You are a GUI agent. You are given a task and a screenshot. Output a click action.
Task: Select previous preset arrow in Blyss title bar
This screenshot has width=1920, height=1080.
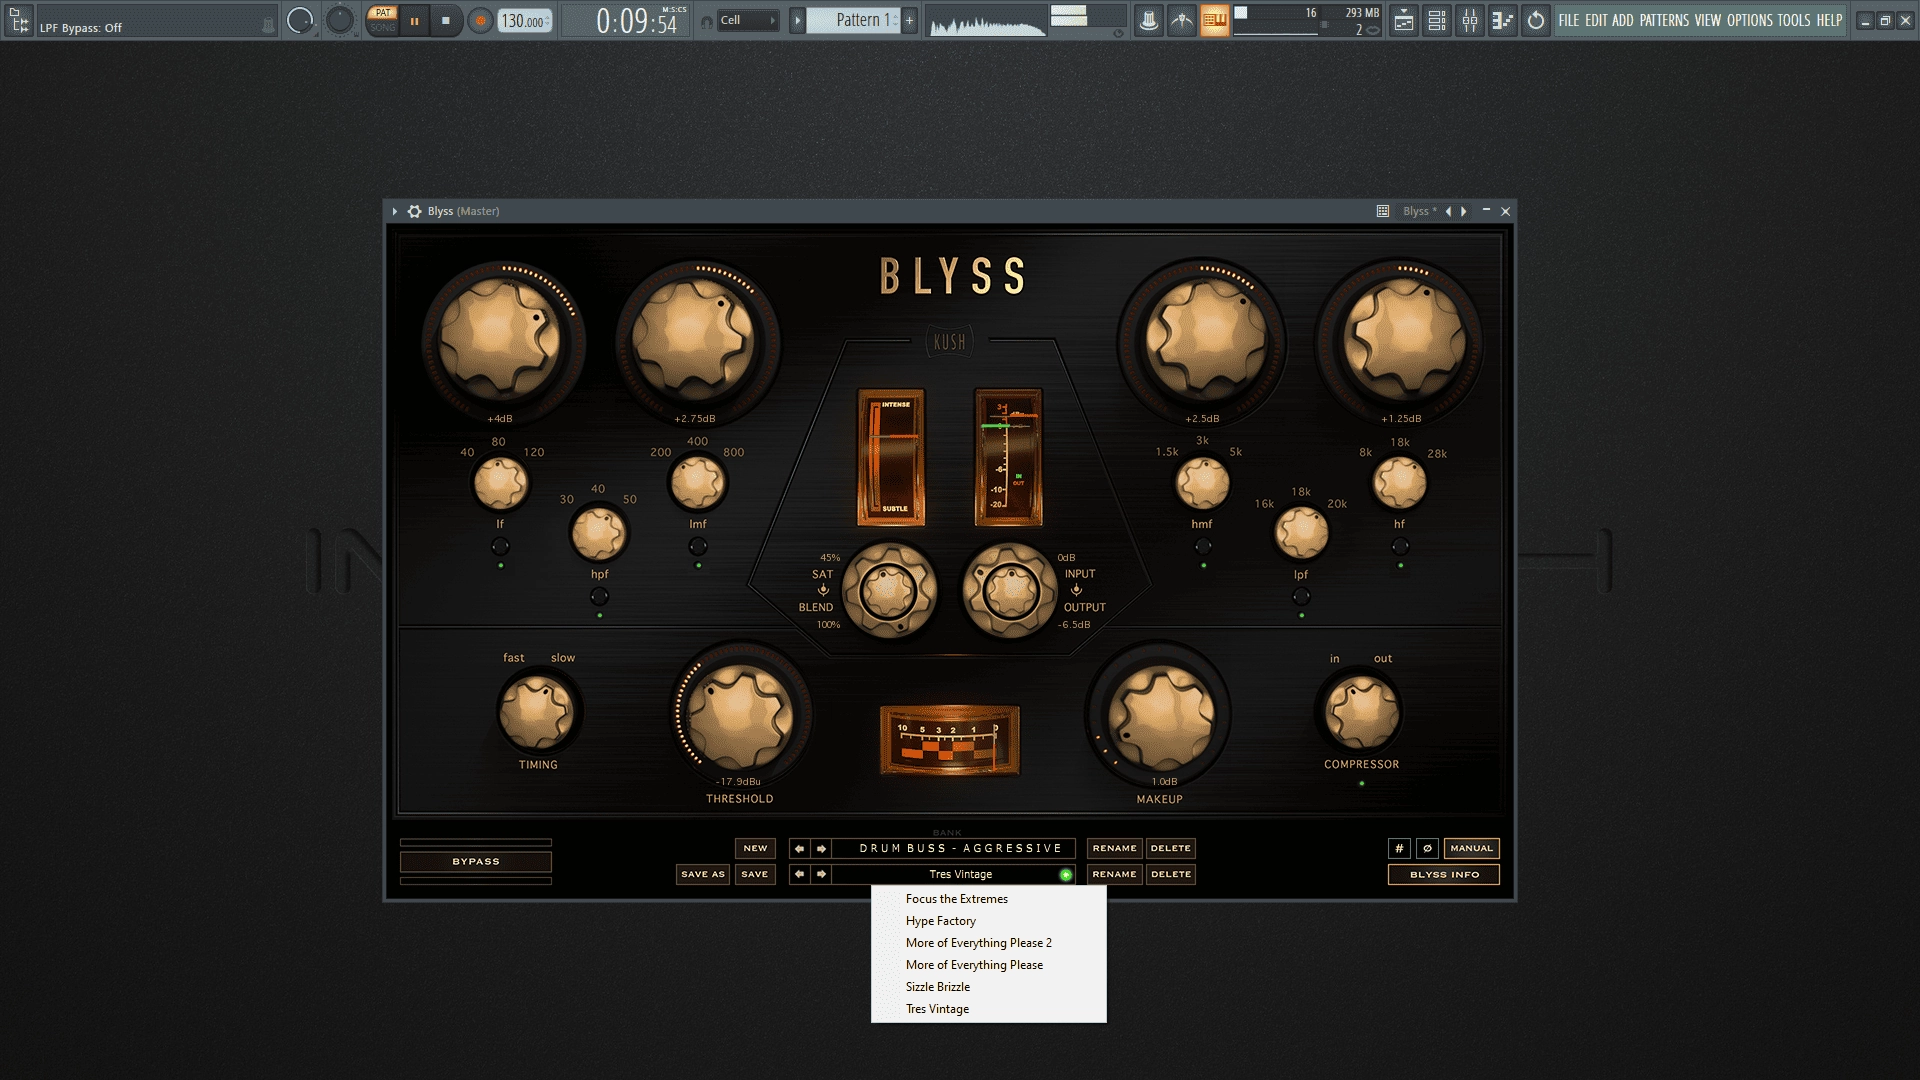1448,211
